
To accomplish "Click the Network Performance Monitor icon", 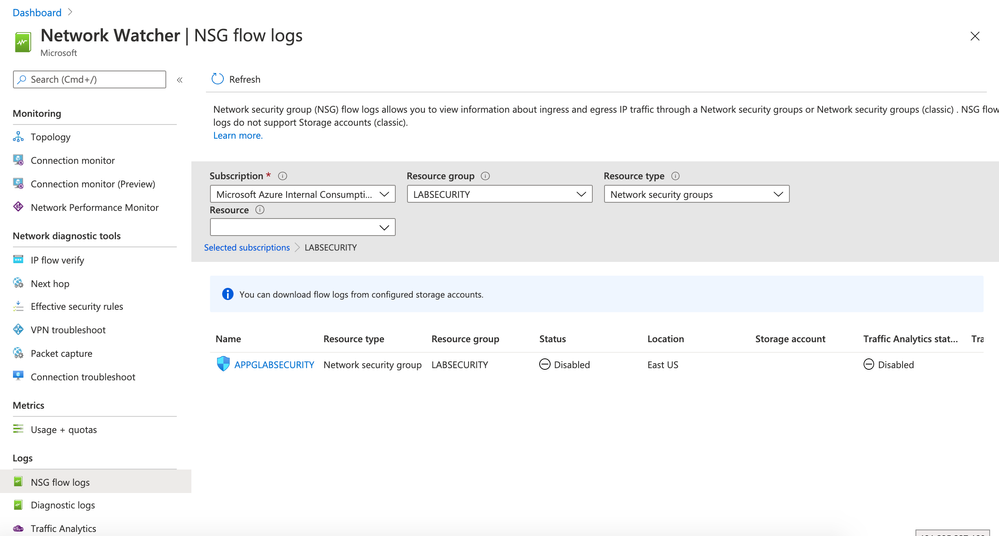I will [18, 207].
